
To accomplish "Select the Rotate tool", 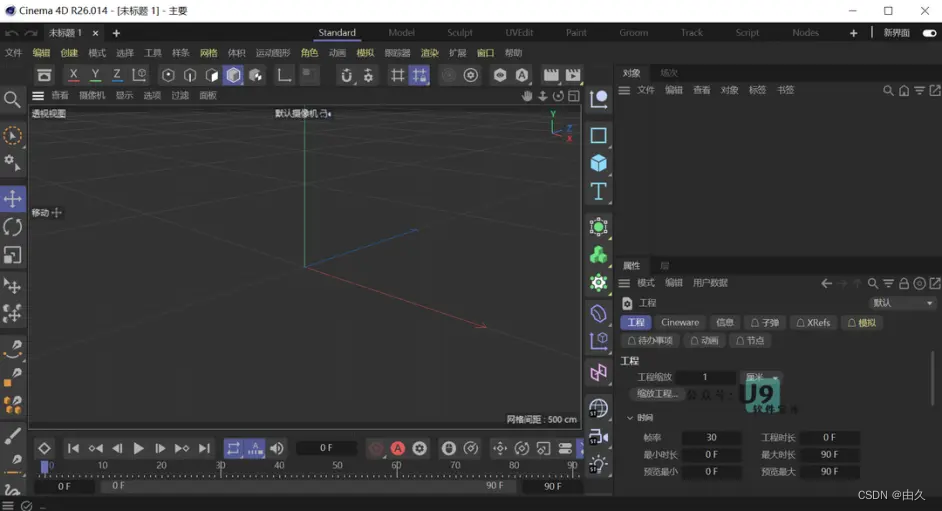I will coord(13,227).
